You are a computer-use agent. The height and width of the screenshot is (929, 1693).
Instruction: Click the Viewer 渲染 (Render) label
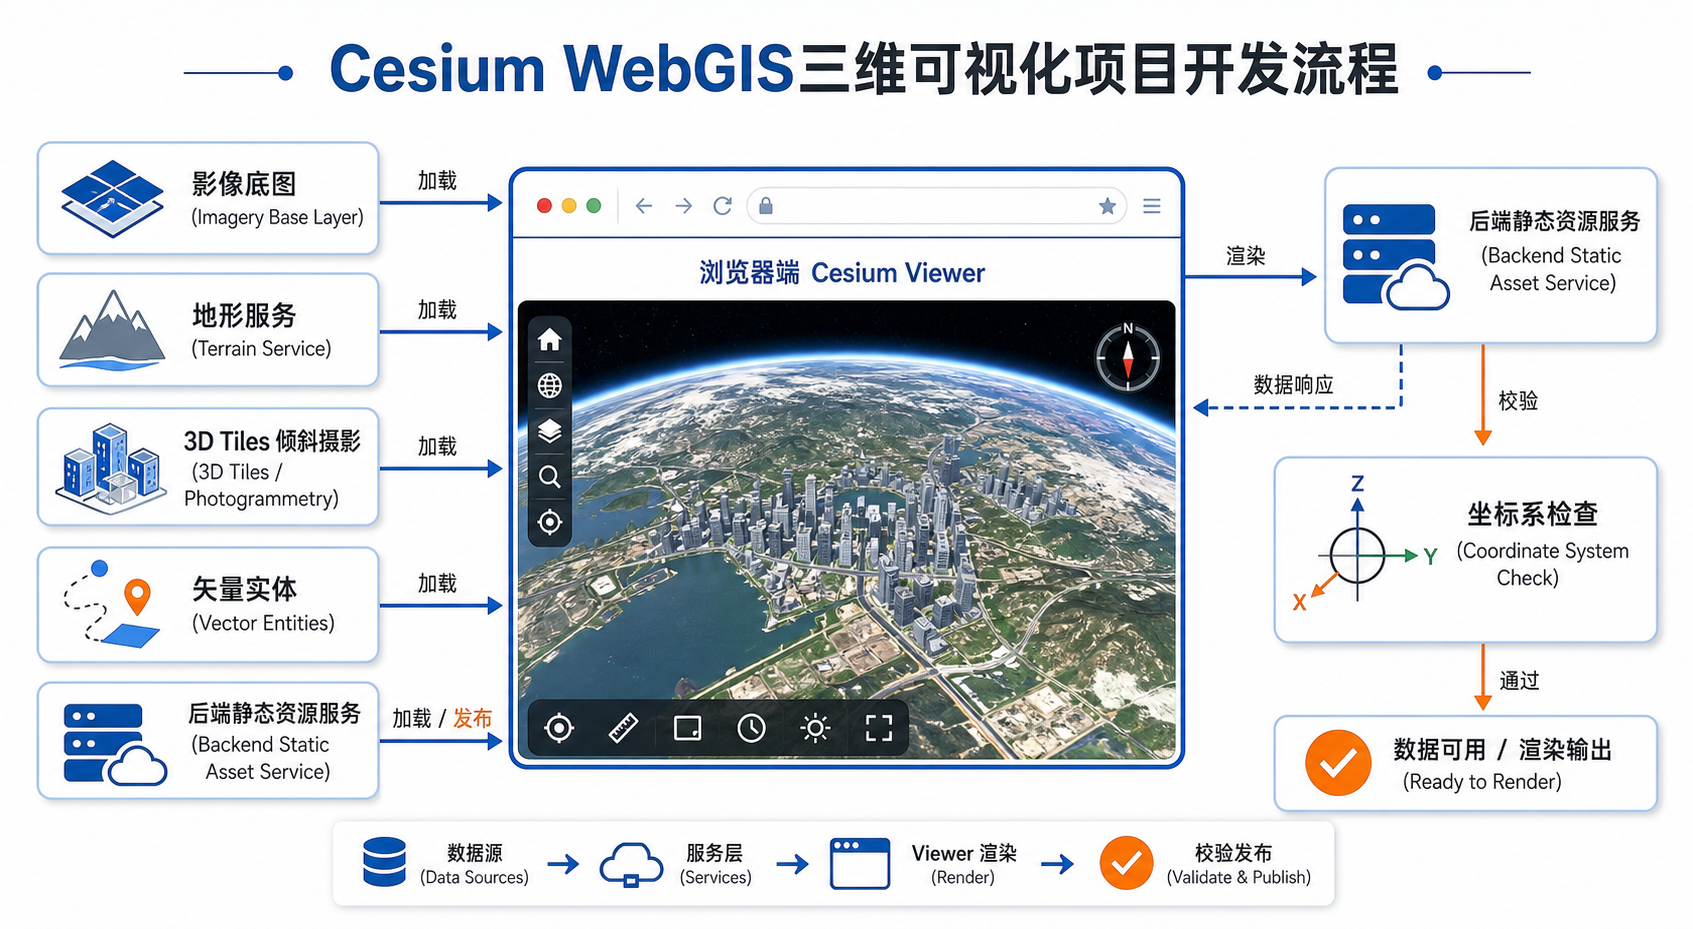[963, 865]
